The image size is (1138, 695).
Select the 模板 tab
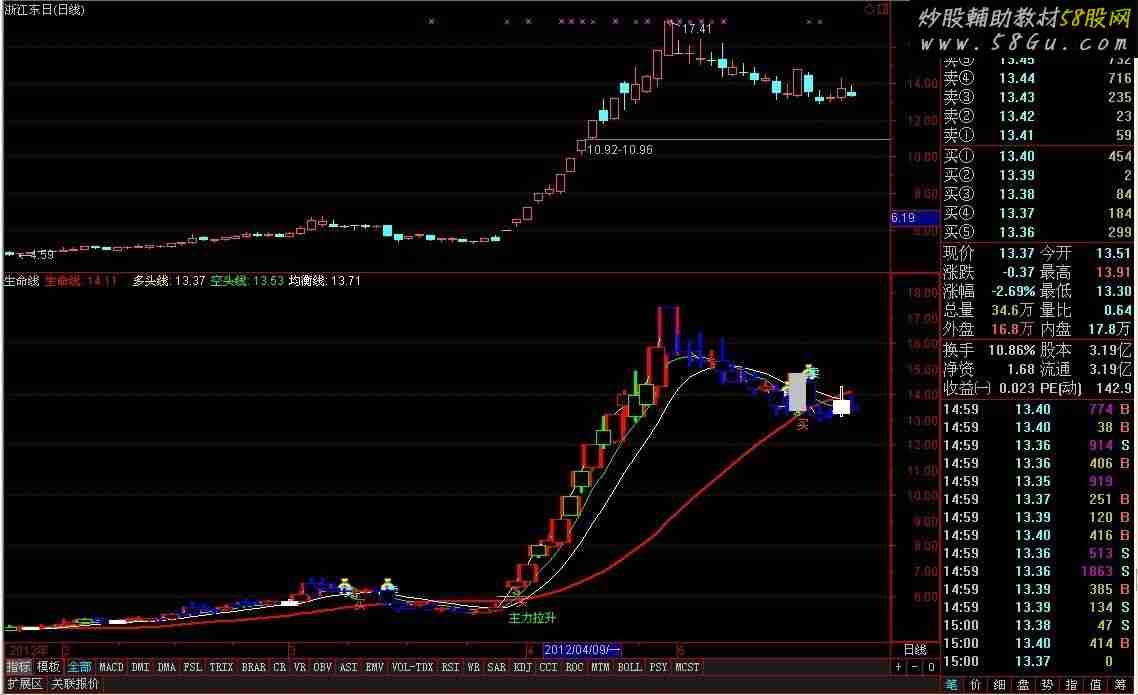[x=49, y=667]
